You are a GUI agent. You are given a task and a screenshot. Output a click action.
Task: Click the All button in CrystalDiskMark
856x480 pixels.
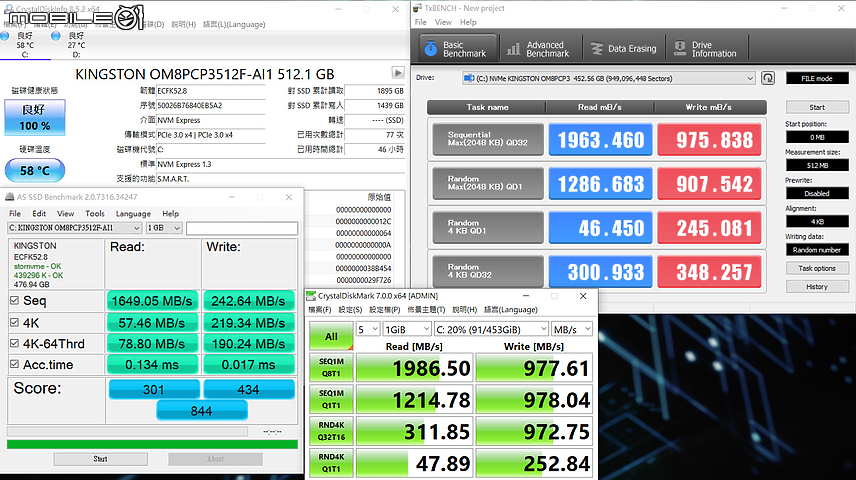tap(331, 336)
